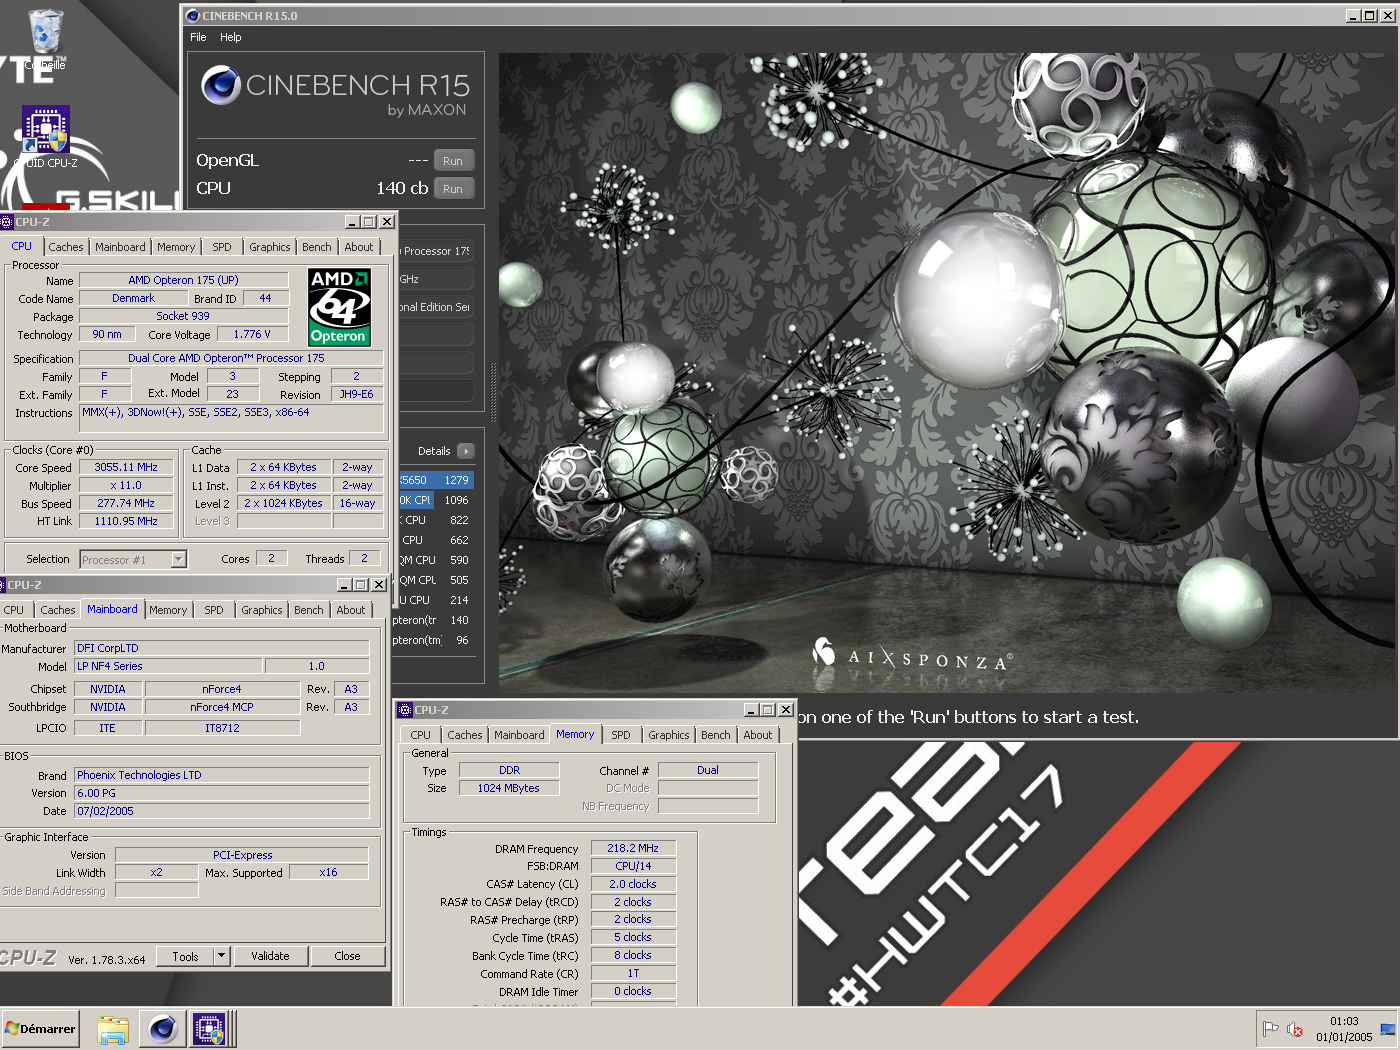Switch to Graphics tab in top CPU-Z window
The image size is (1400, 1050).
click(270, 247)
